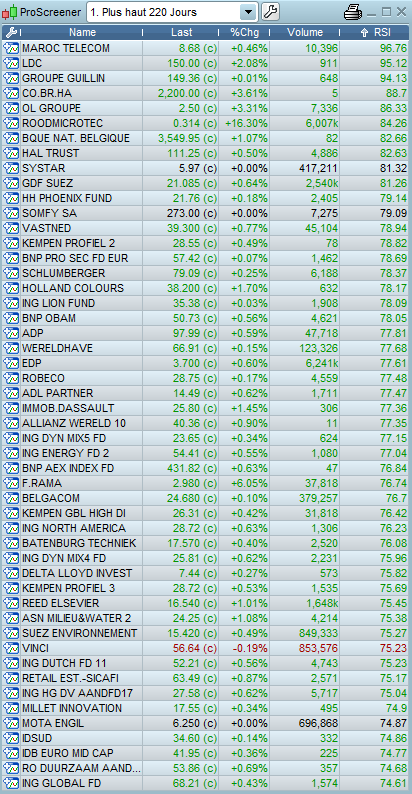Open chart icon for HAL TRUST

click(x=11, y=153)
